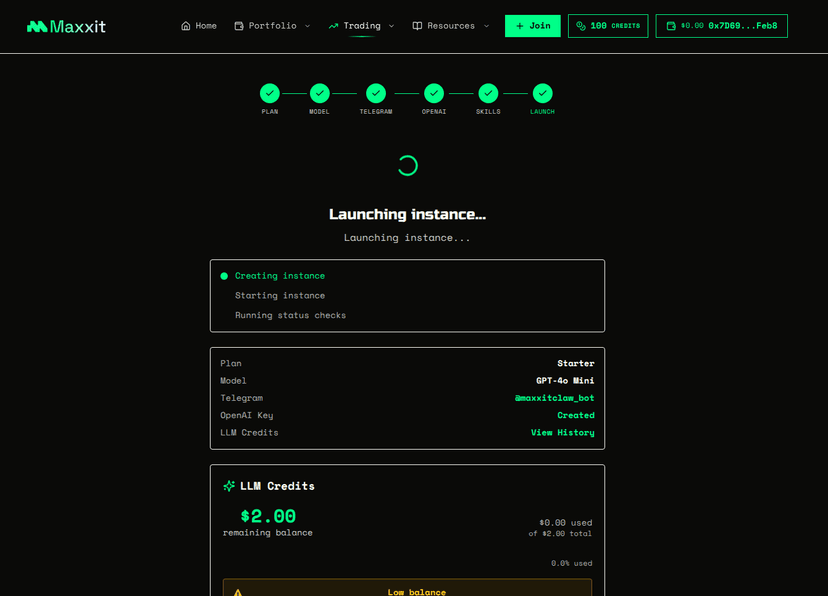Viewport: 828px width, 596px height.
Task: Click the MODEL step label
Action: [319, 111]
